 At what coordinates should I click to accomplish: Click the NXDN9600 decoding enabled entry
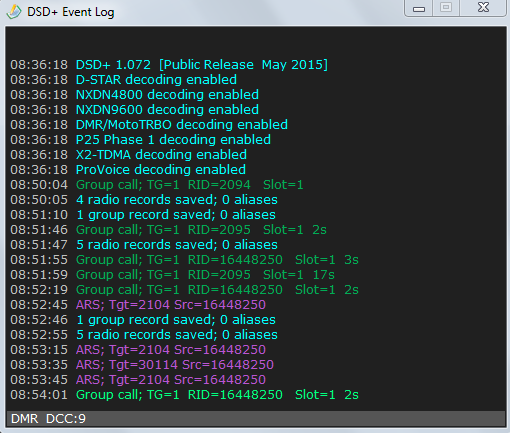click(x=134, y=110)
